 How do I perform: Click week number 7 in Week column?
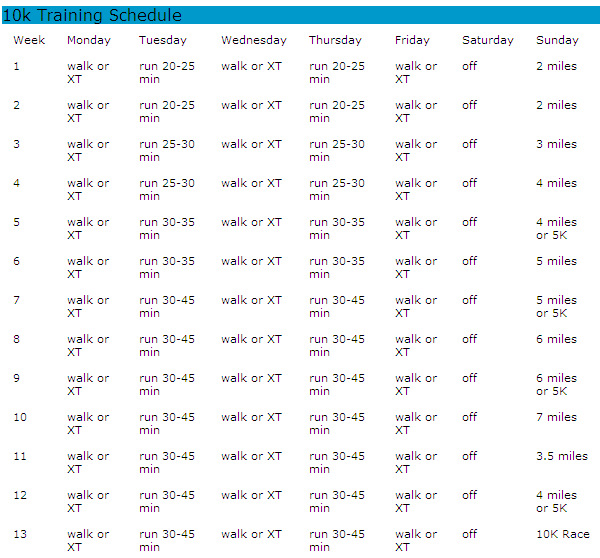pos(16,300)
